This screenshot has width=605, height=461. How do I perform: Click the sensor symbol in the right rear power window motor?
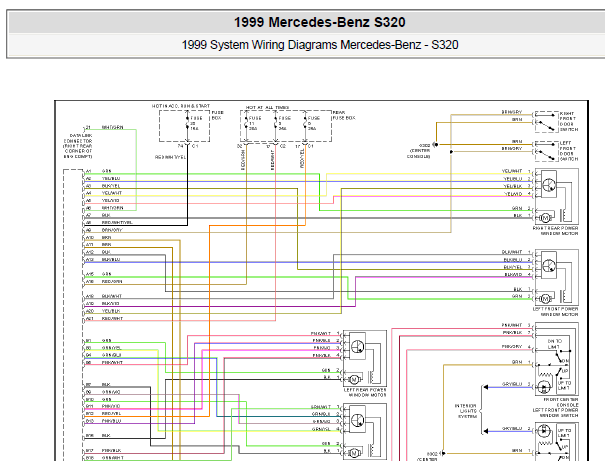point(549,185)
